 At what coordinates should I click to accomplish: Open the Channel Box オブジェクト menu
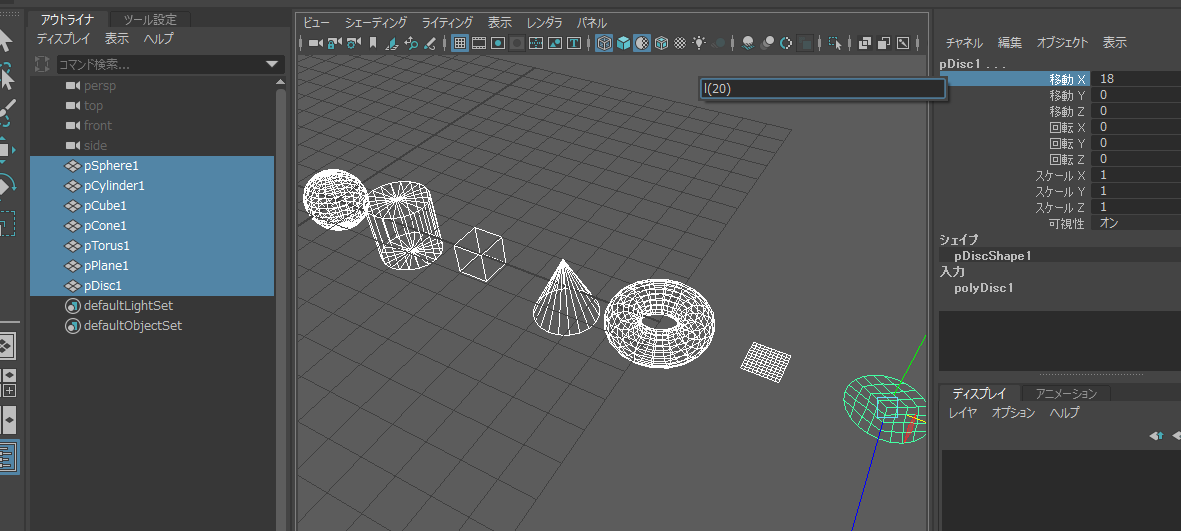coord(1062,43)
